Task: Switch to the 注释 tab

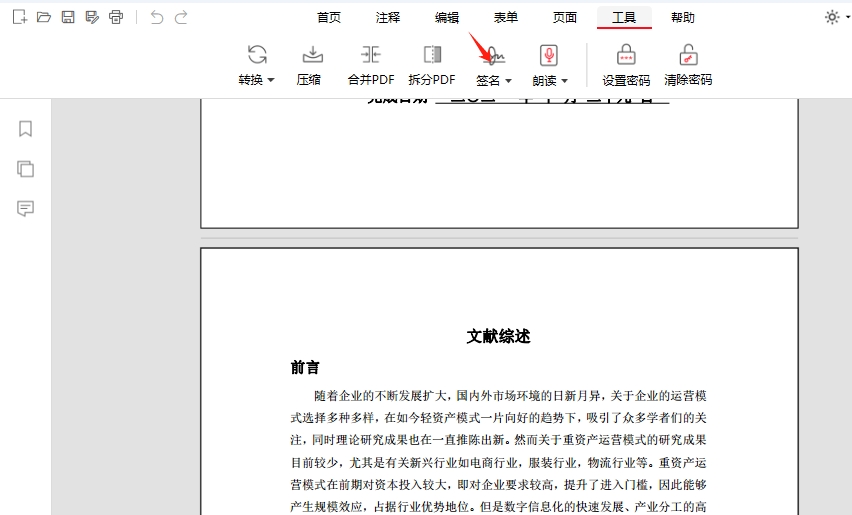Action: pyautogui.click(x=387, y=17)
